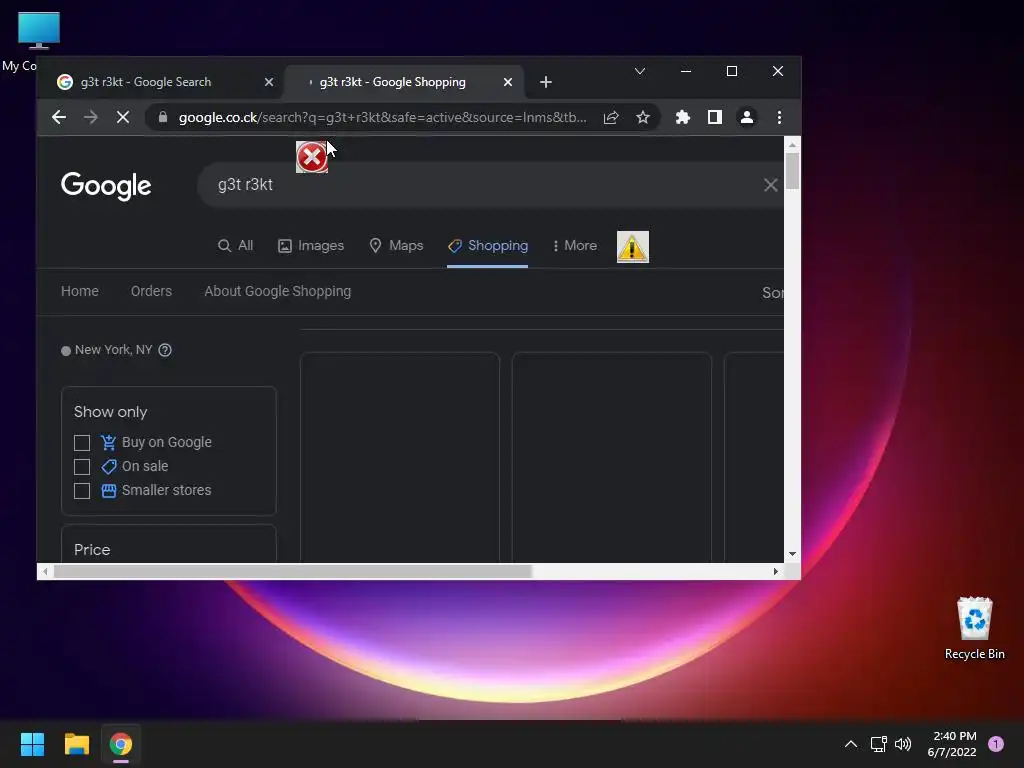The image size is (1024, 768).
Task: Open the taskbar clock and date
Action: pyautogui.click(x=952, y=744)
